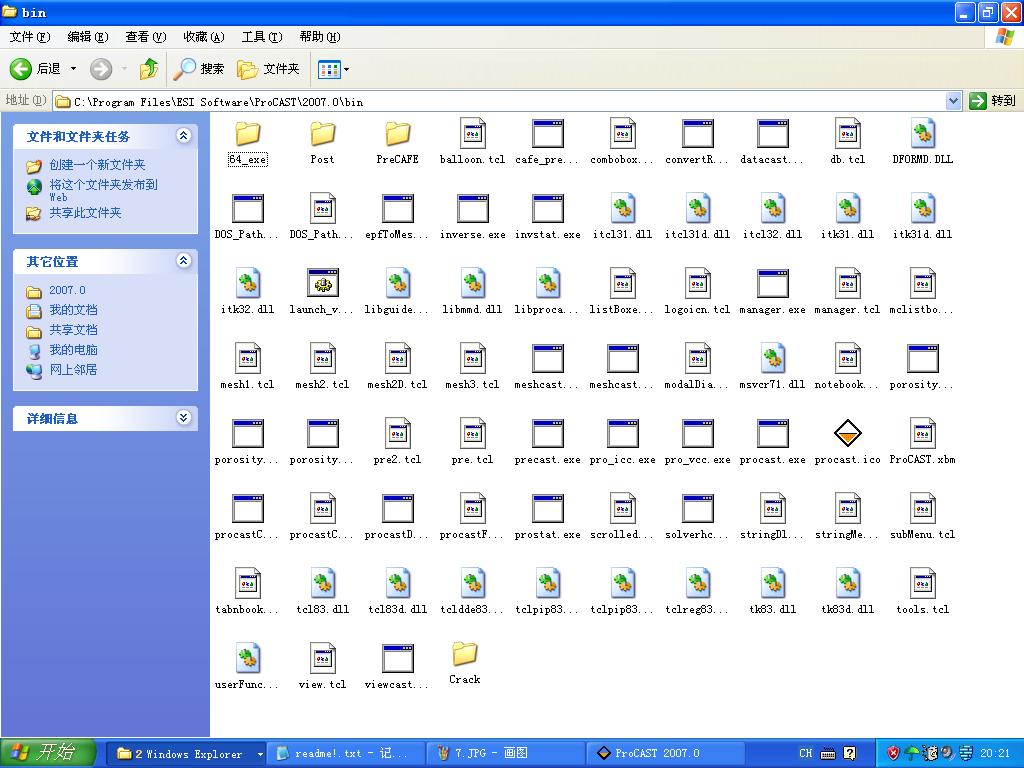Click the Search (搜索) toolbar button
Screen dimensions: 1024x768
click(x=199, y=69)
